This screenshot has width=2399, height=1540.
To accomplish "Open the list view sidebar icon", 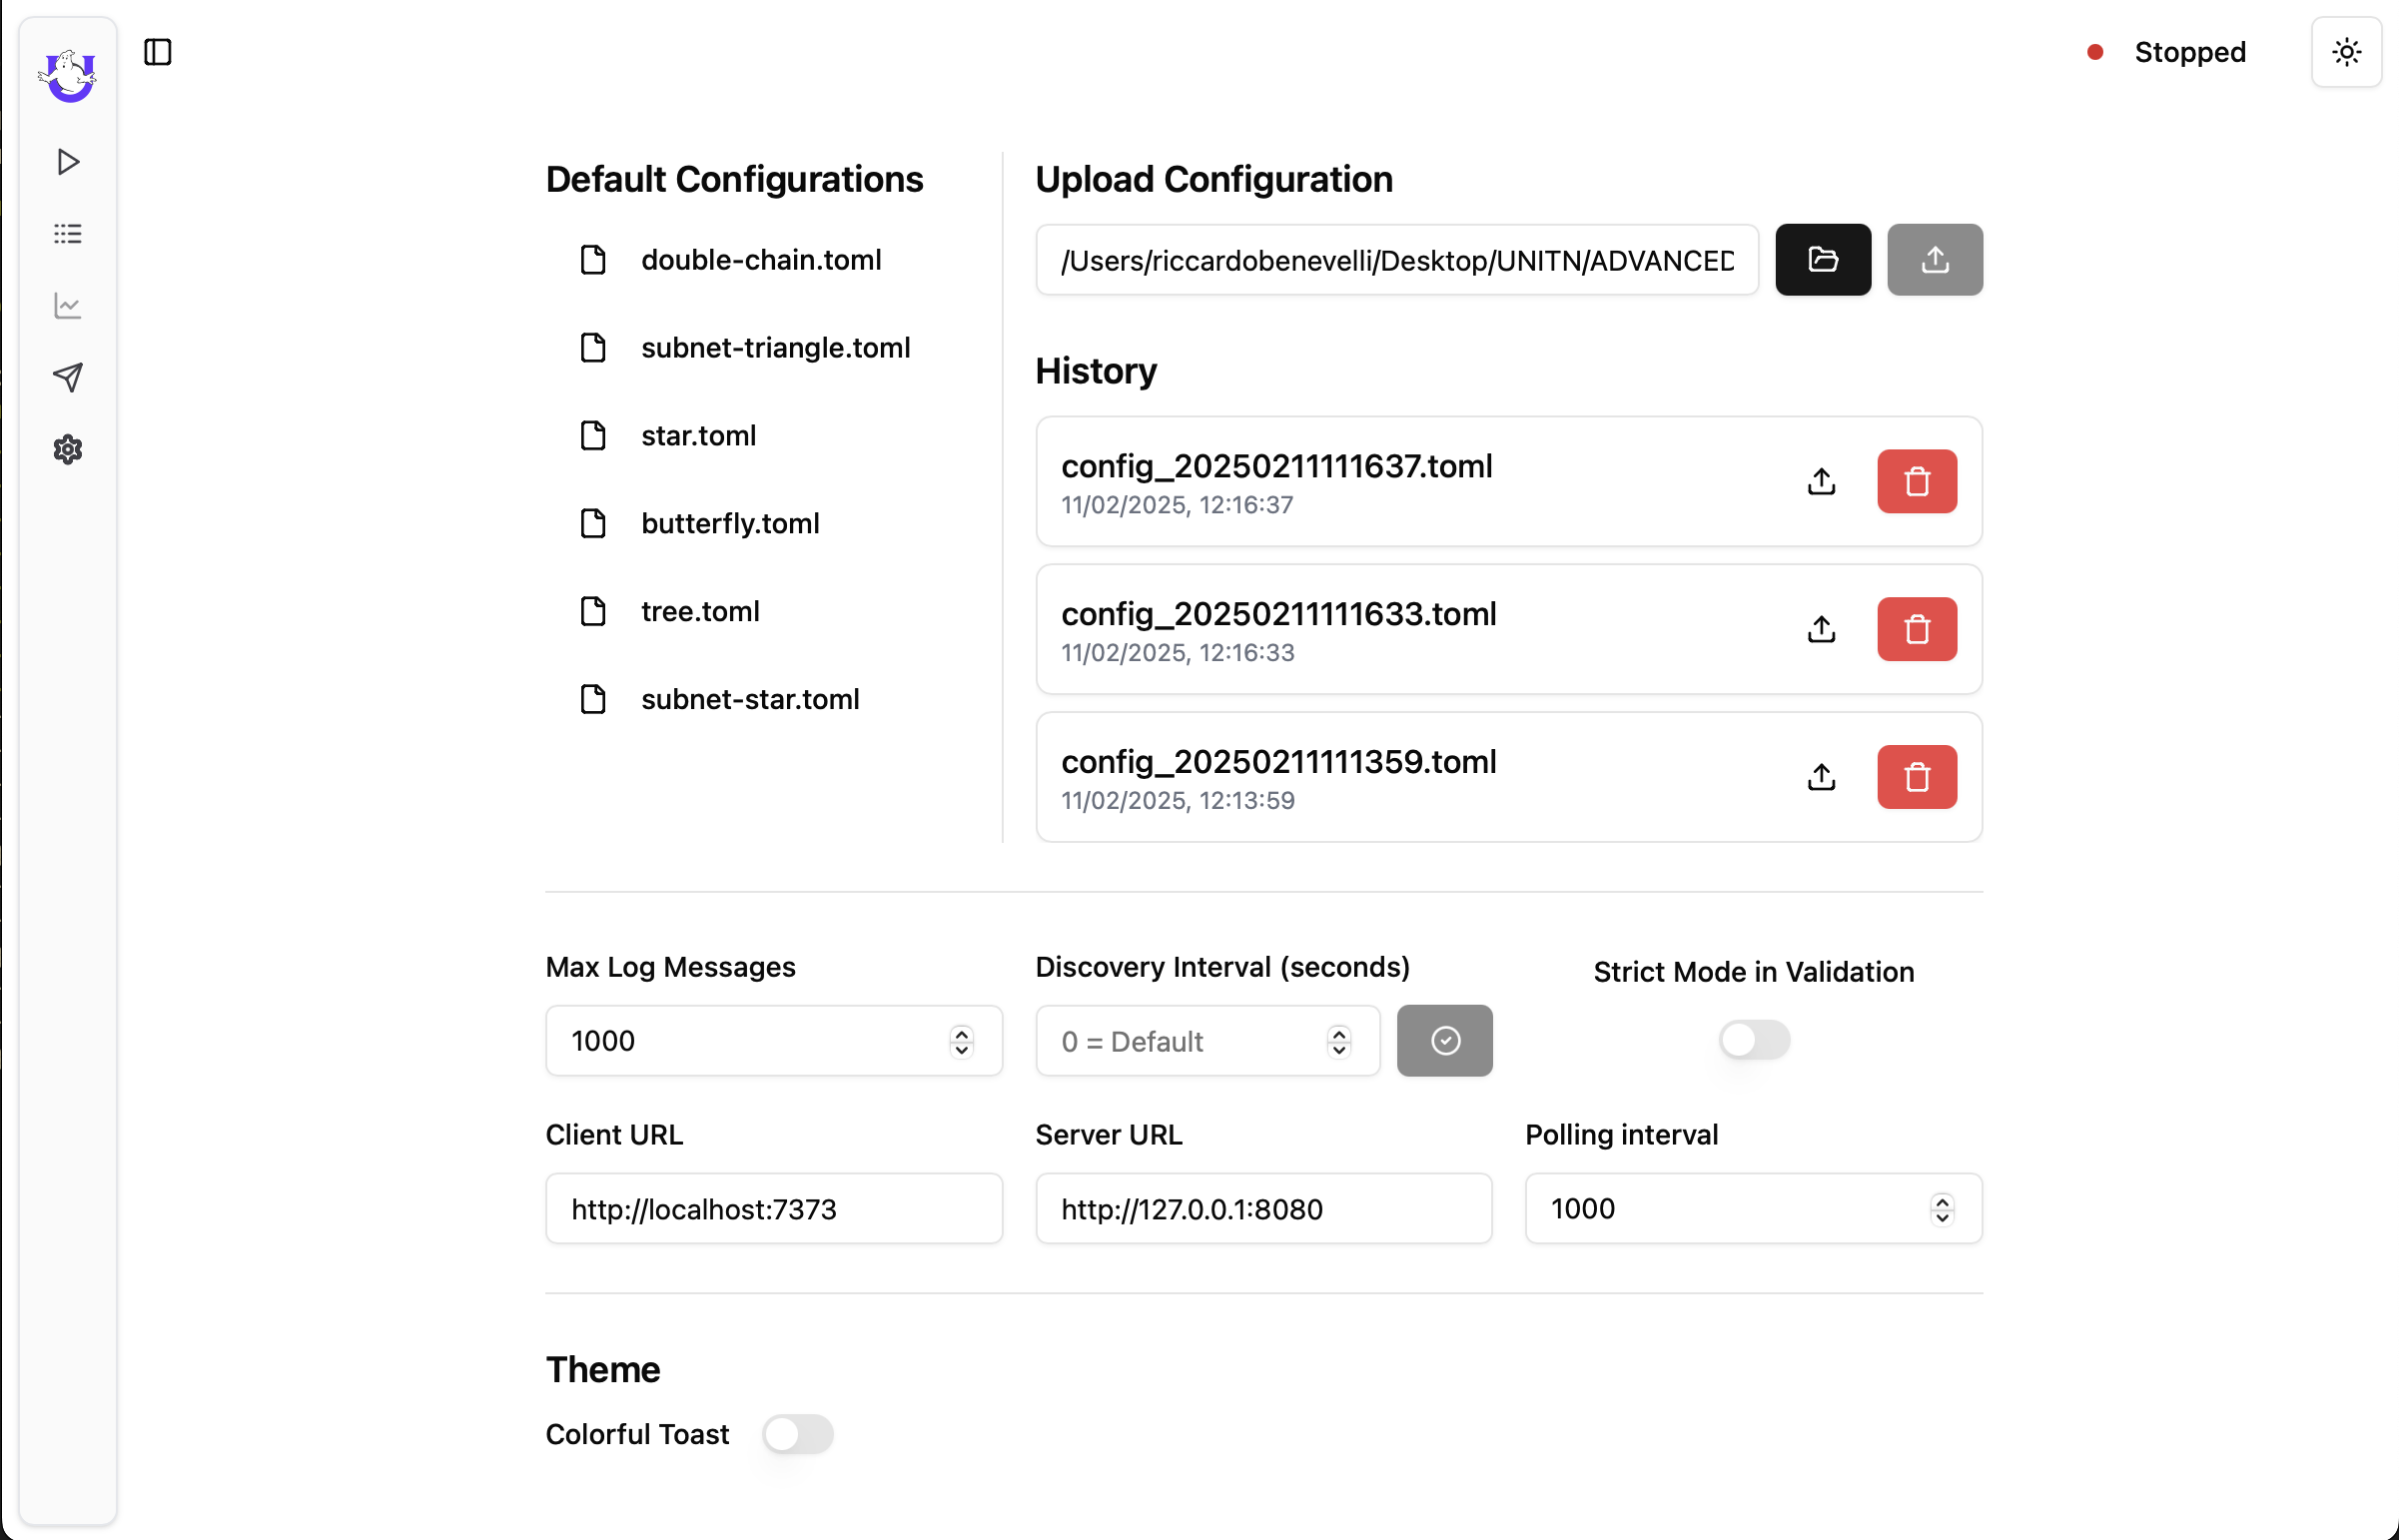I will pyautogui.click(x=68, y=234).
